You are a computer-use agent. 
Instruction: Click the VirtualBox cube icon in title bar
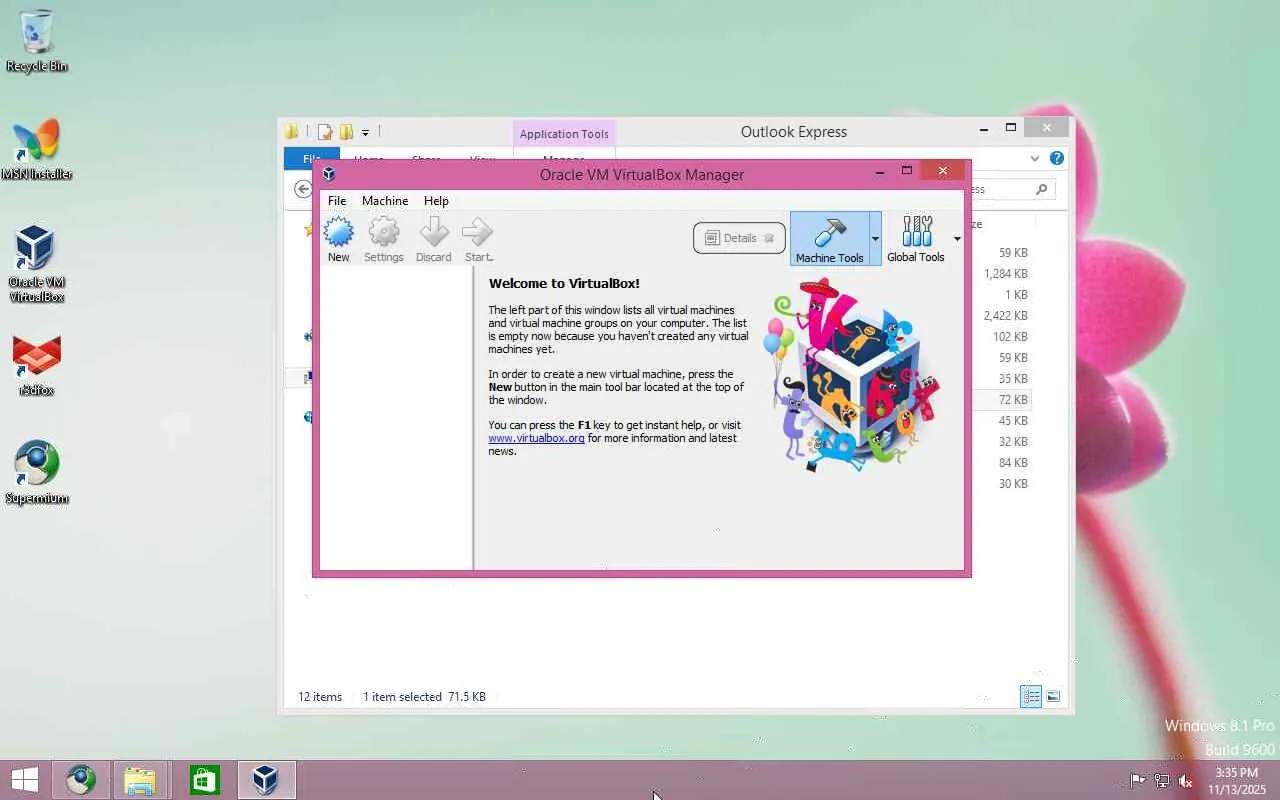pyautogui.click(x=328, y=174)
